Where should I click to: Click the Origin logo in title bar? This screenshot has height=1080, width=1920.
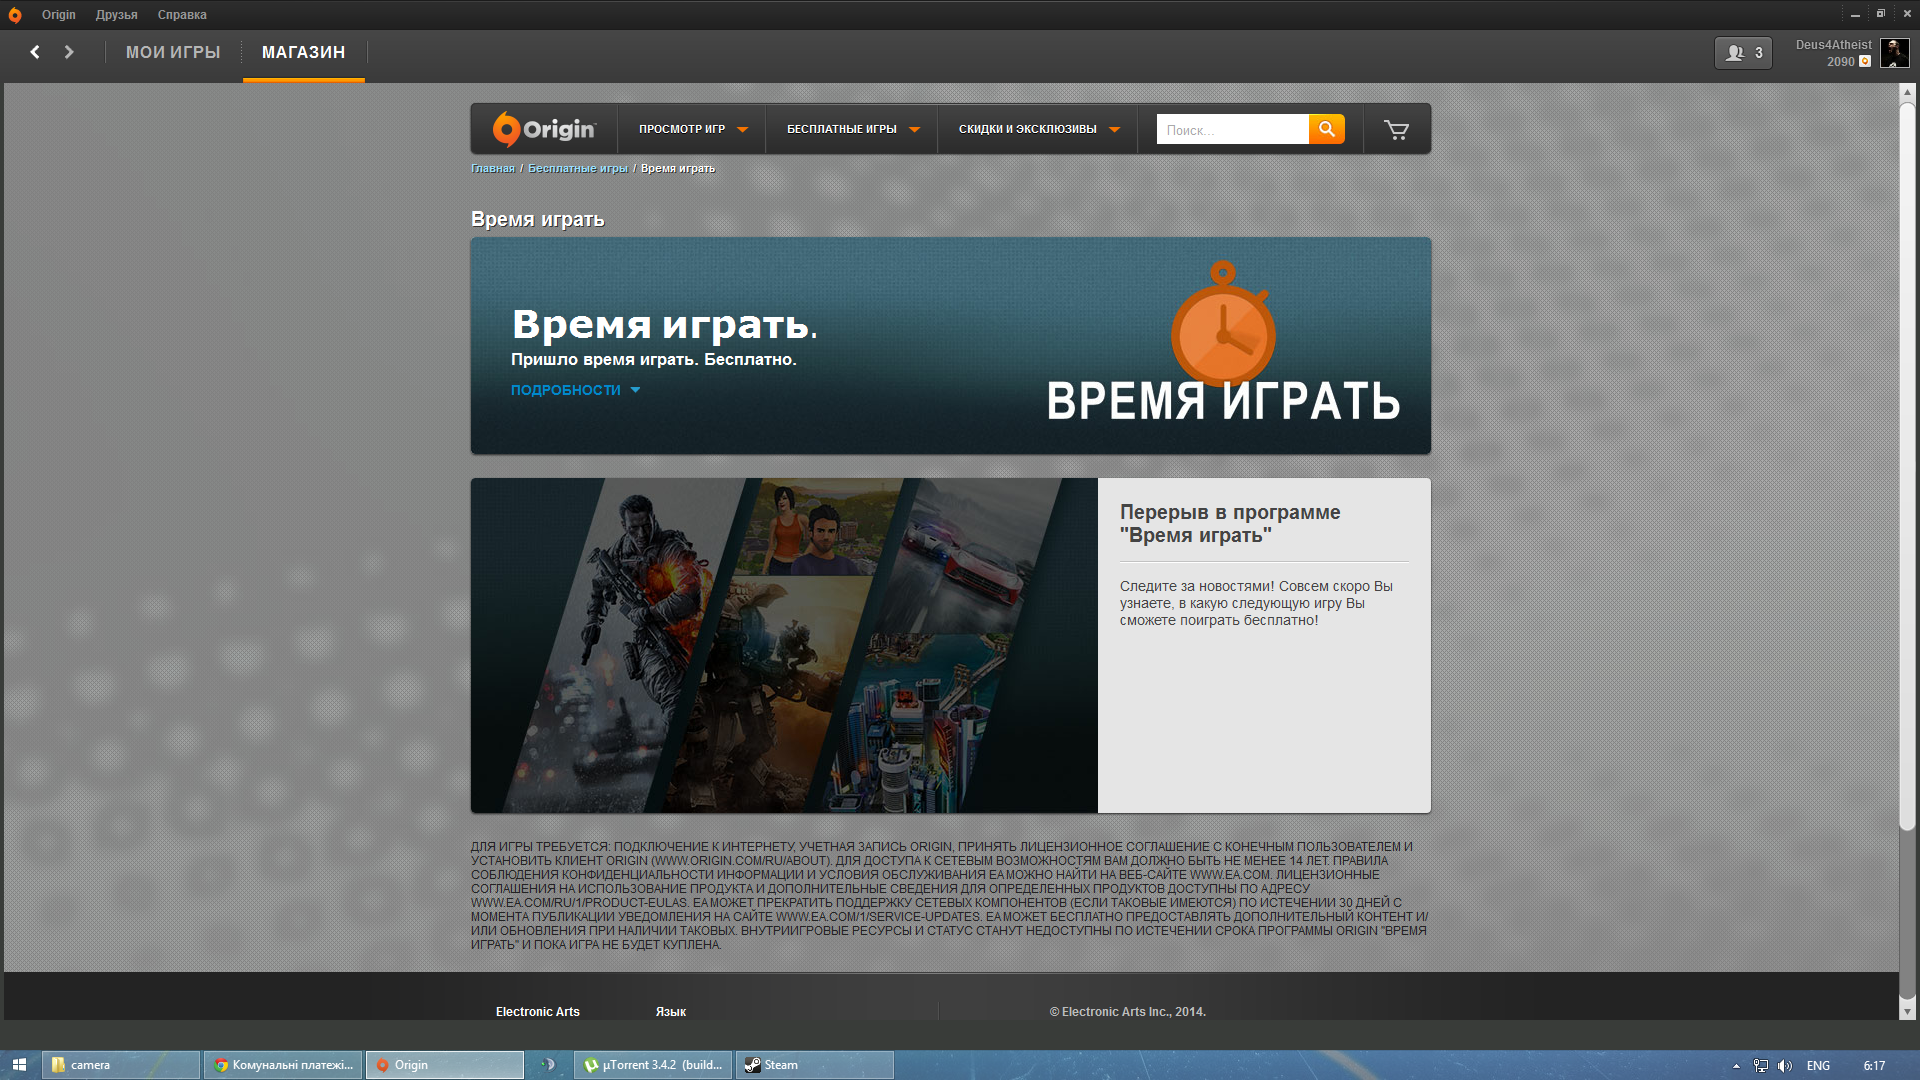tap(15, 15)
